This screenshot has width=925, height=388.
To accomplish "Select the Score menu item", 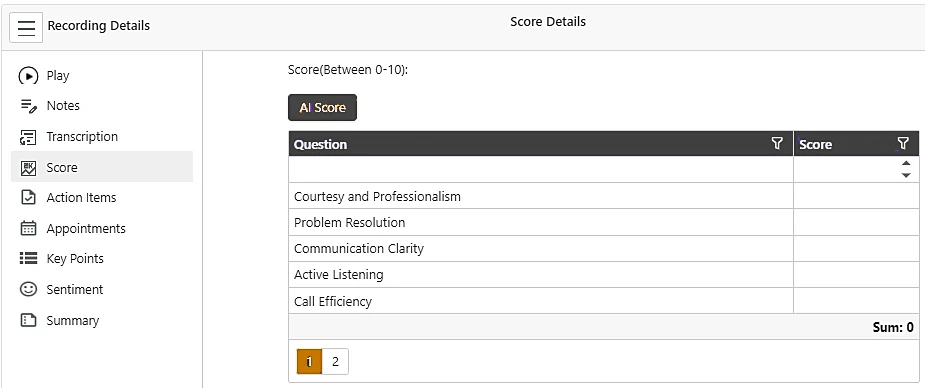I will pyautogui.click(x=101, y=167).
